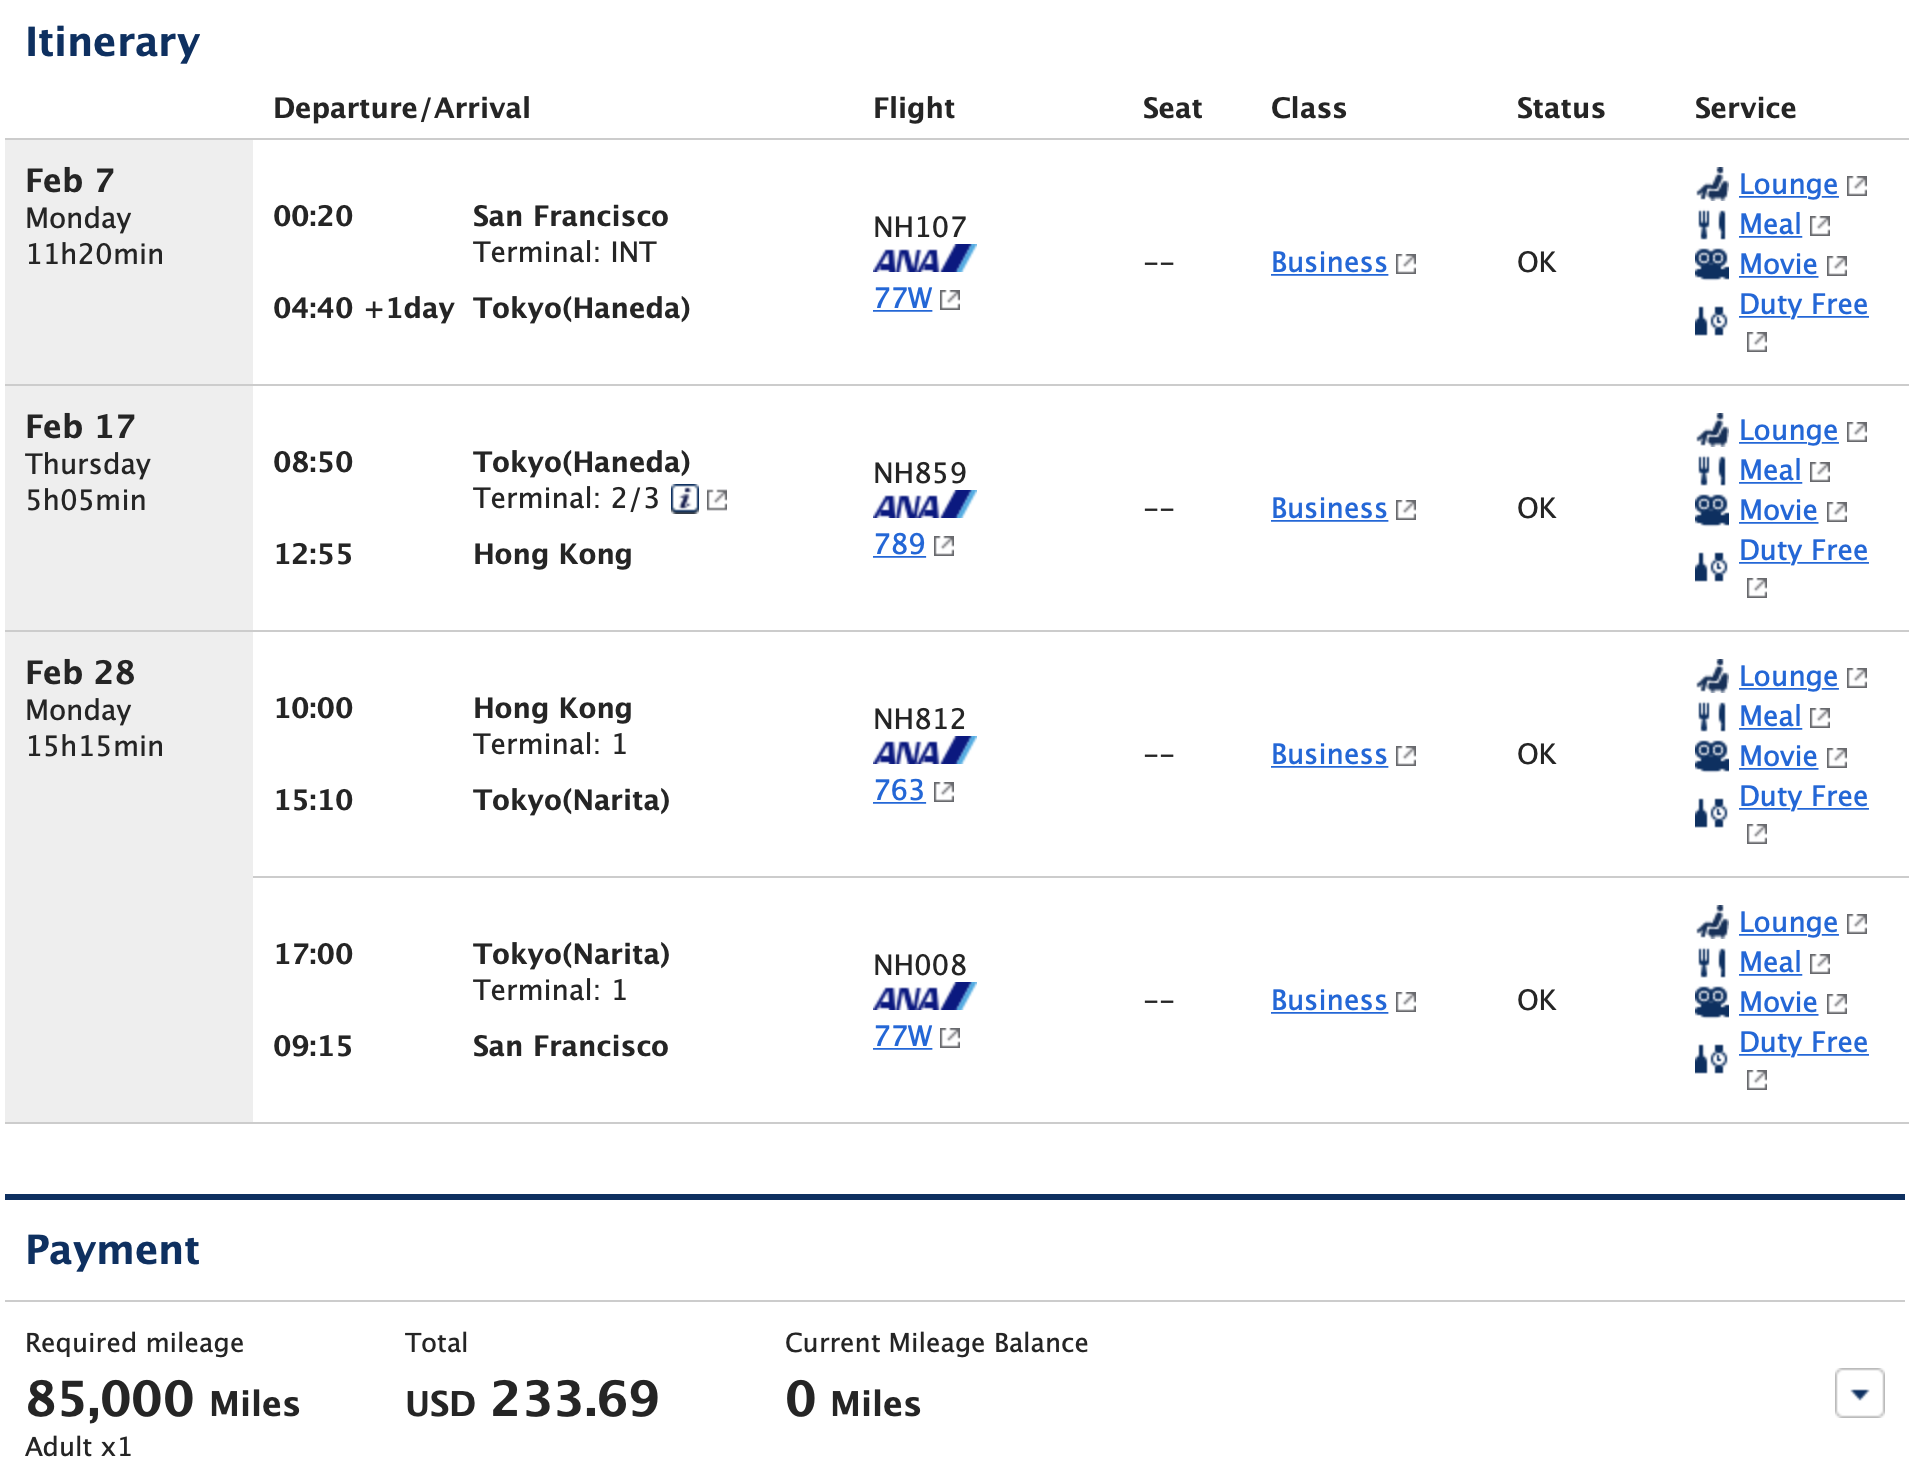Click the external link icon beside Business on NH812
This screenshot has width=1910, height=1472.
pyautogui.click(x=1408, y=756)
